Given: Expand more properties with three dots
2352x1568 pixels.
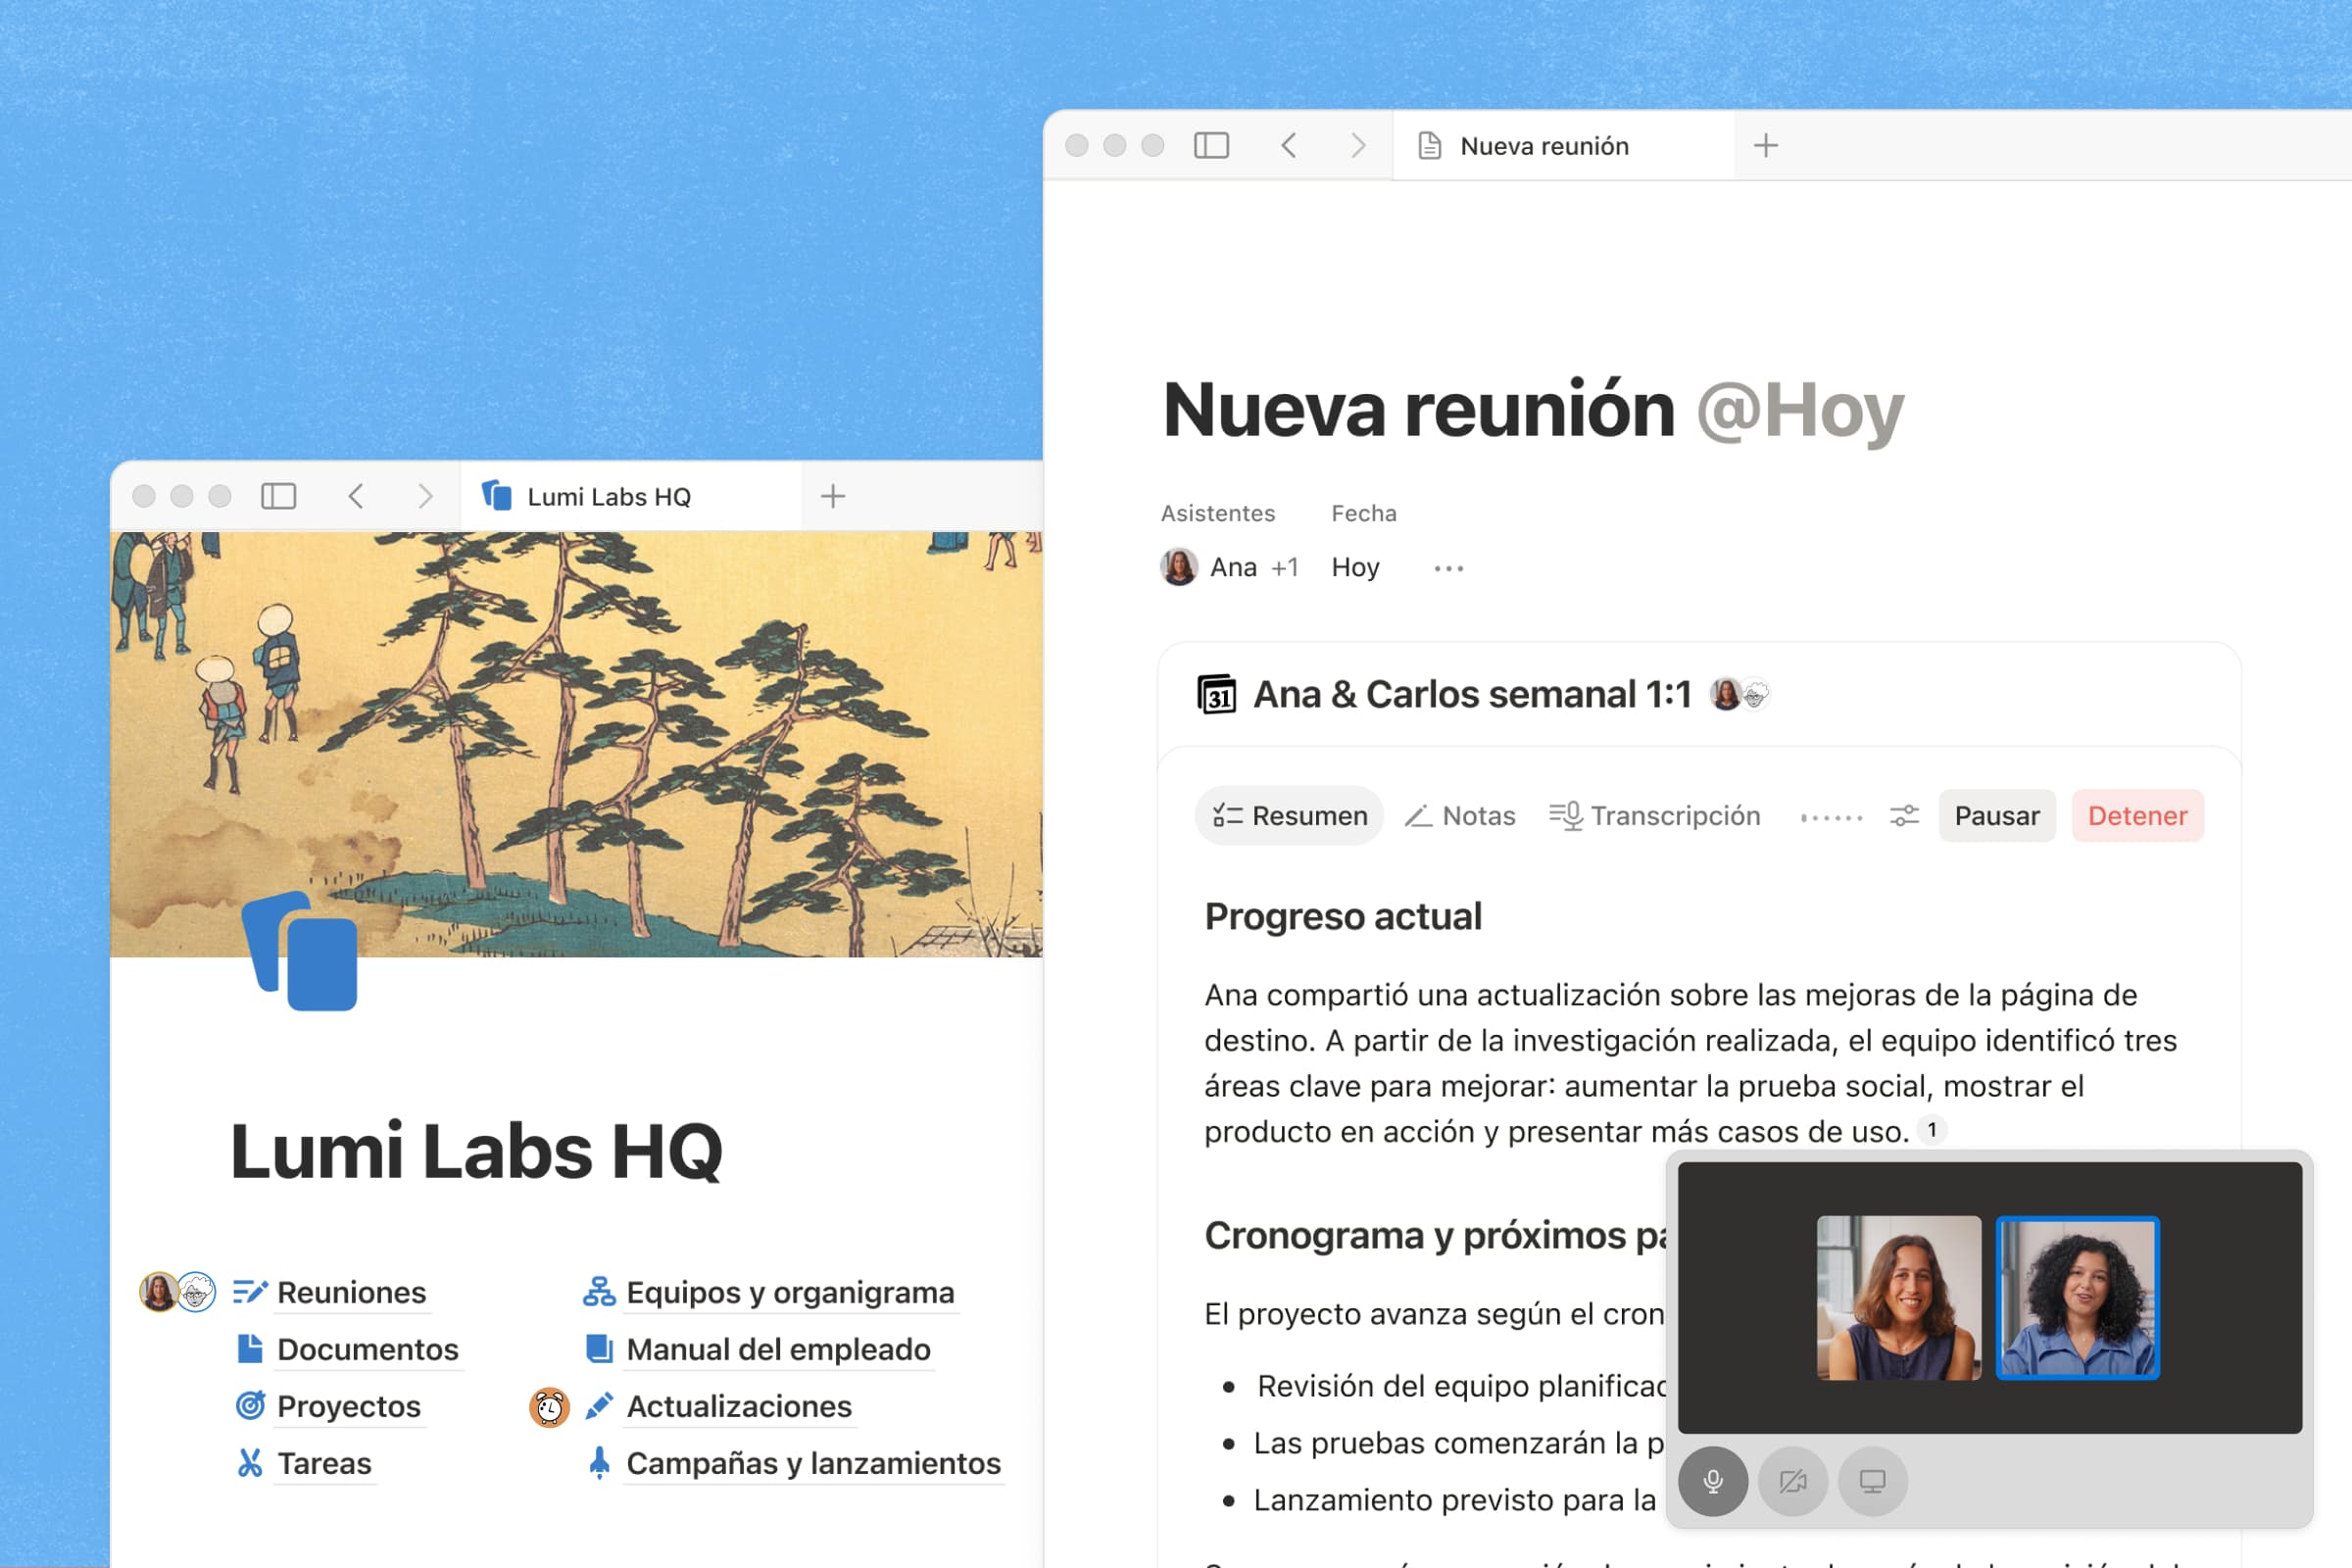Looking at the screenshot, I should (x=1449, y=568).
